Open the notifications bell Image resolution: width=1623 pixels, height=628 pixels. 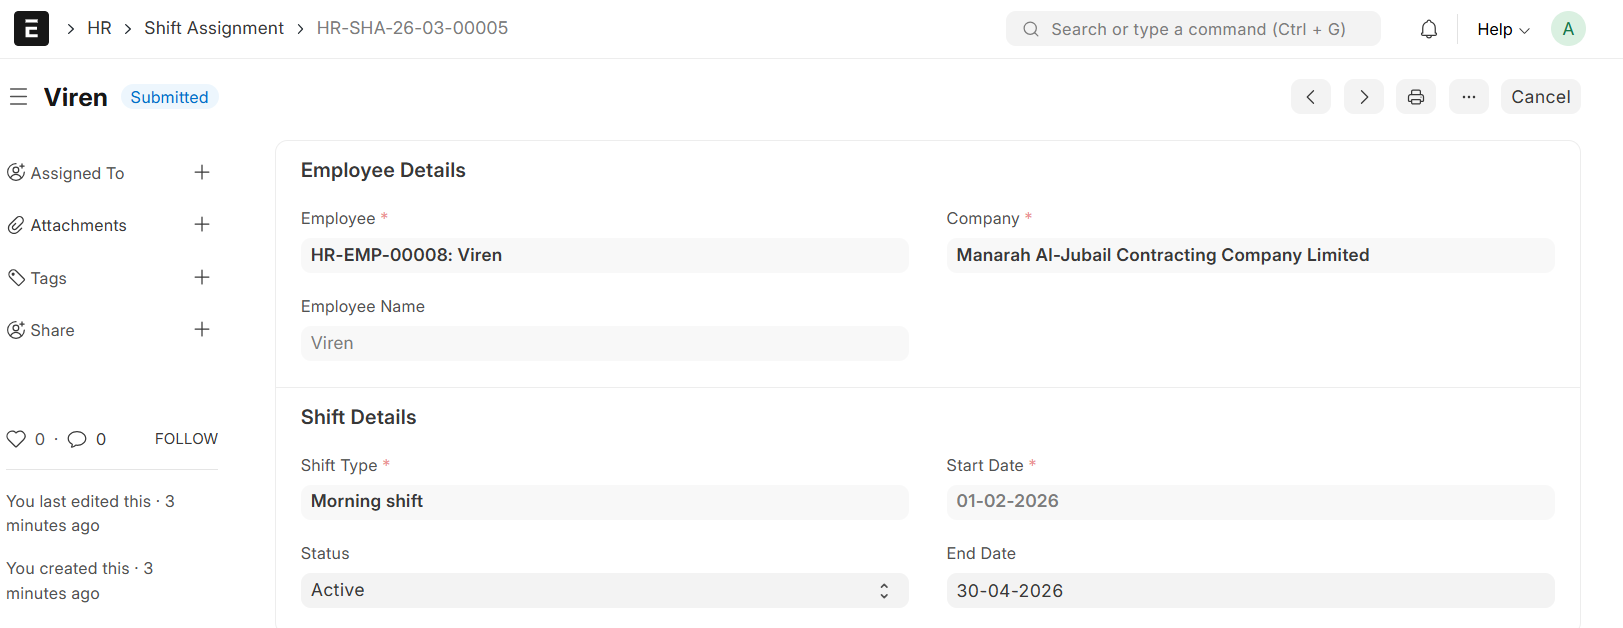1429,29
